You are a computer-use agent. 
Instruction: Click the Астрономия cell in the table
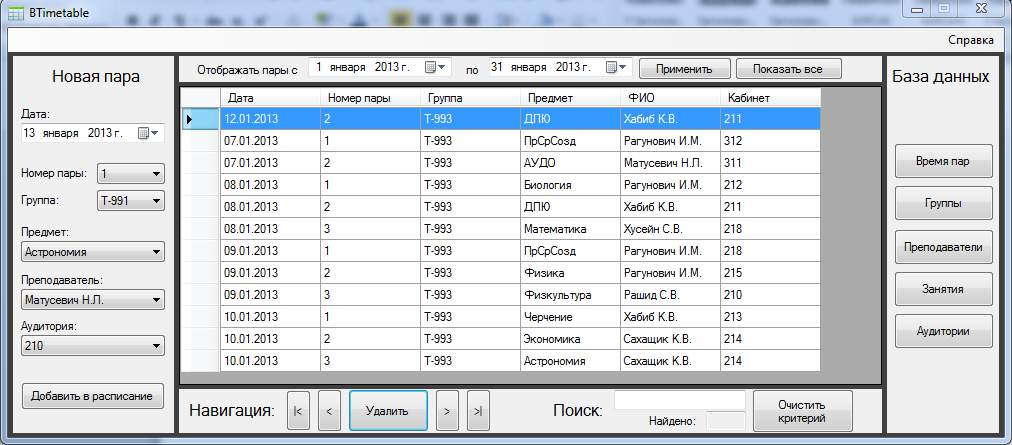tap(571, 361)
